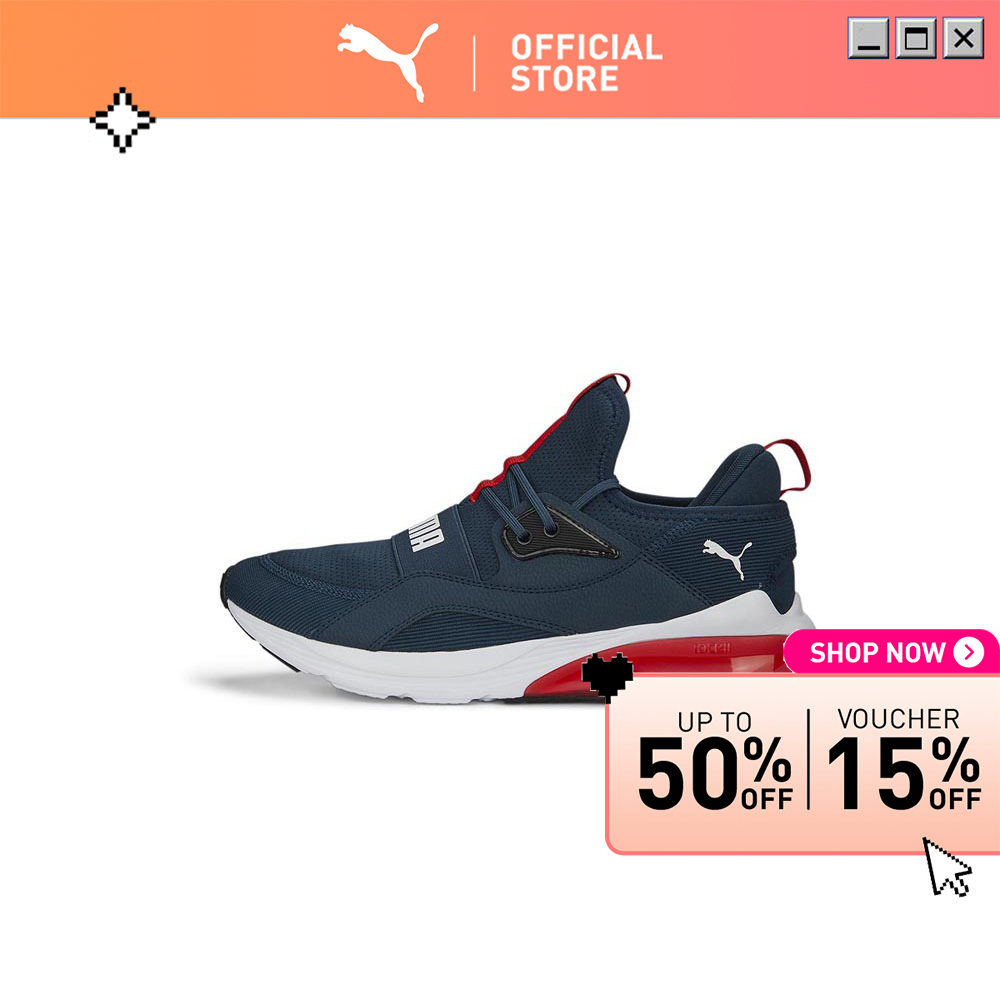The width and height of the screenshot is (1000, 1000).
Task: Select the UP TO 50% OFF offer
Action: (x=715, y=760)
